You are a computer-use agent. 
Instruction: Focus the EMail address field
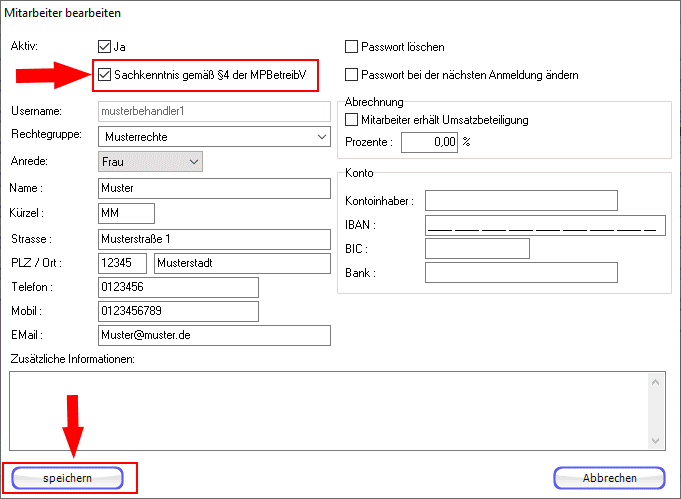pyautogui.click(x=213, y=336)
